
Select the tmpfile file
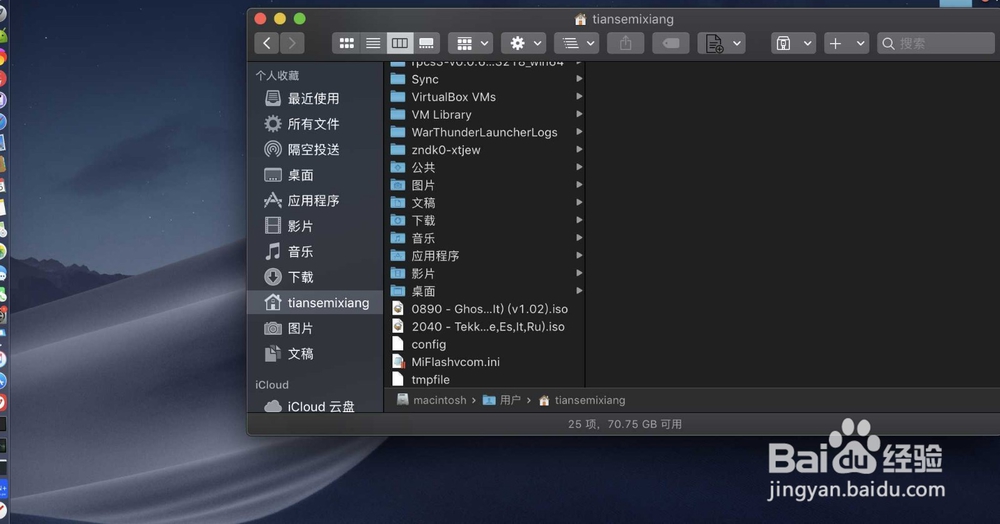pos(485,379)
